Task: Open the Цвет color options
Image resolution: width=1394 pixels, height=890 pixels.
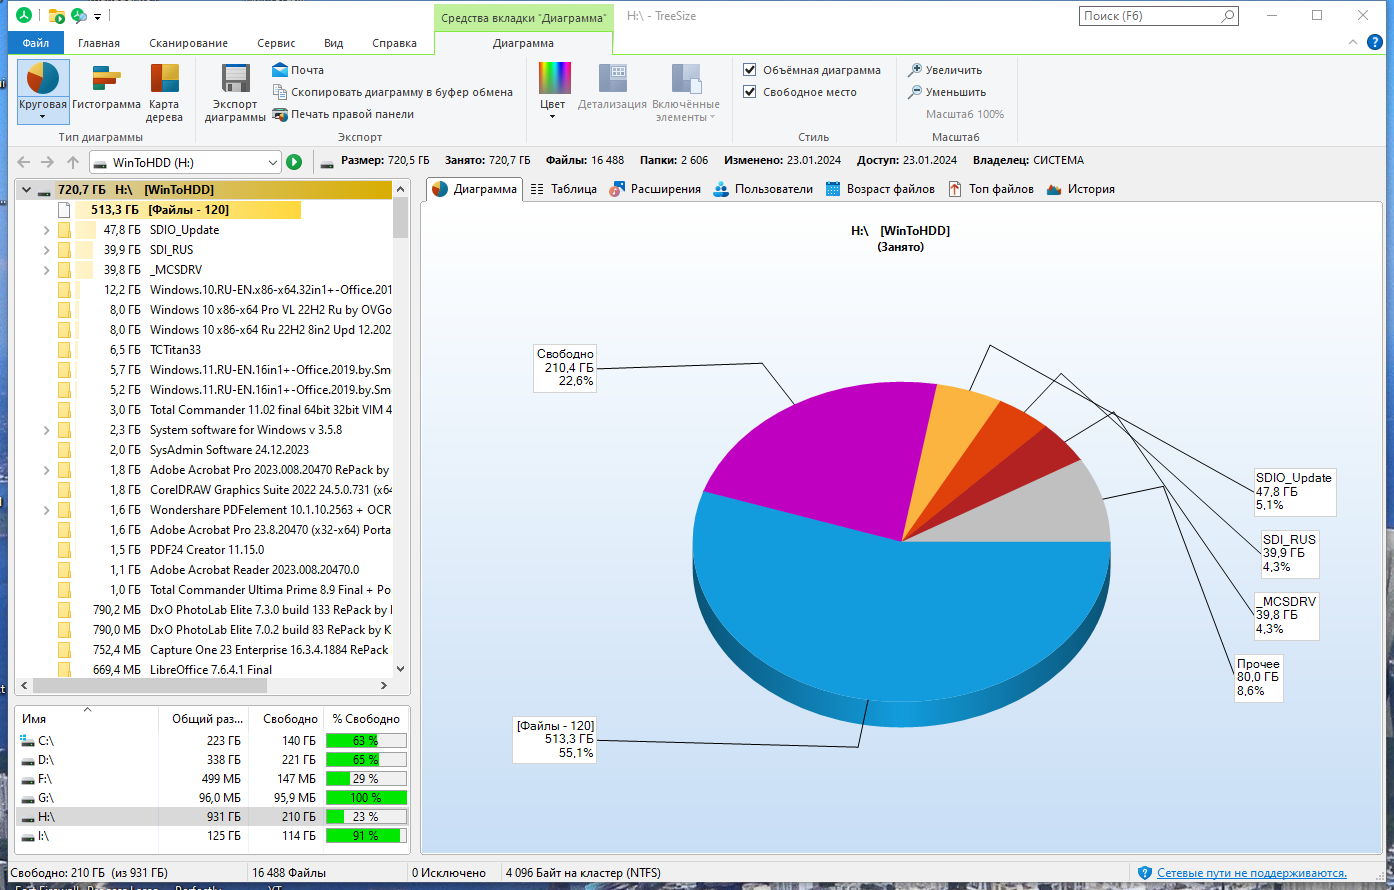Action: point(553,92)
